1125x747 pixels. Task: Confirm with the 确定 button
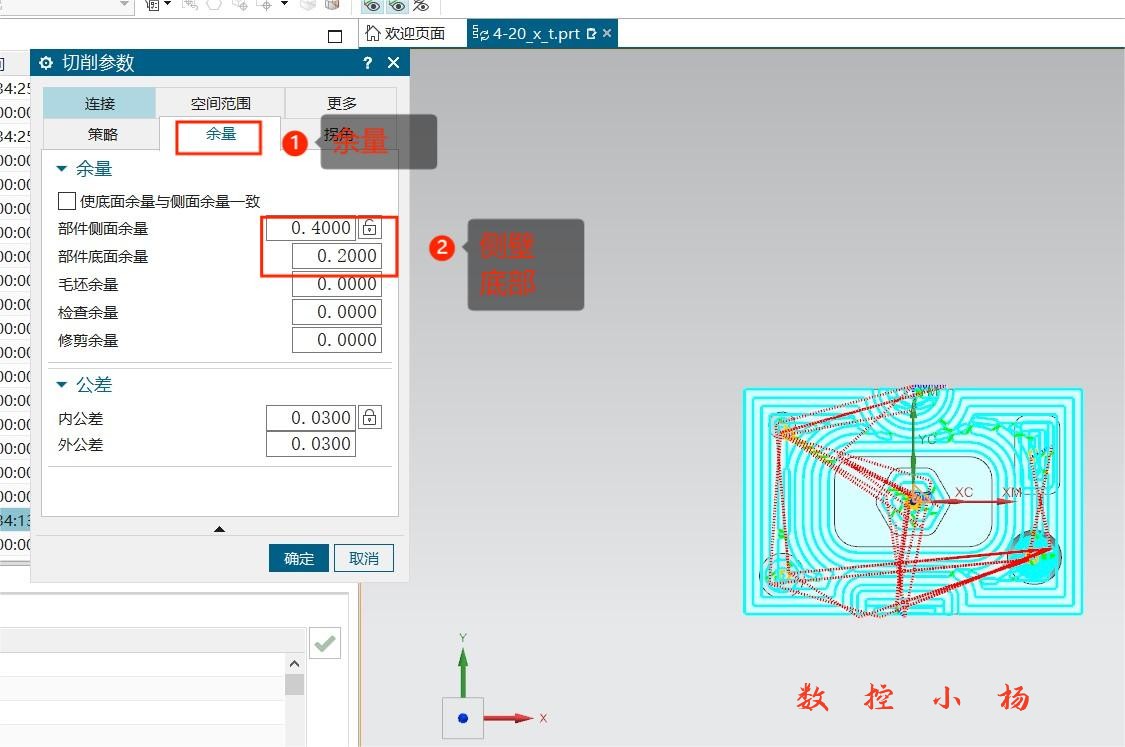[x=298, y=558]
